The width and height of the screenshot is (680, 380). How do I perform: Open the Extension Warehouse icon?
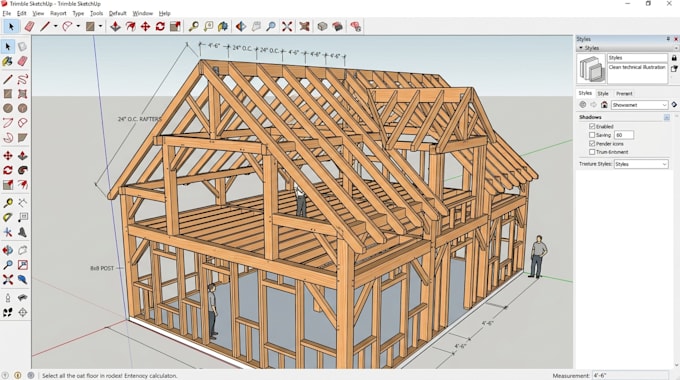(337, 26)
